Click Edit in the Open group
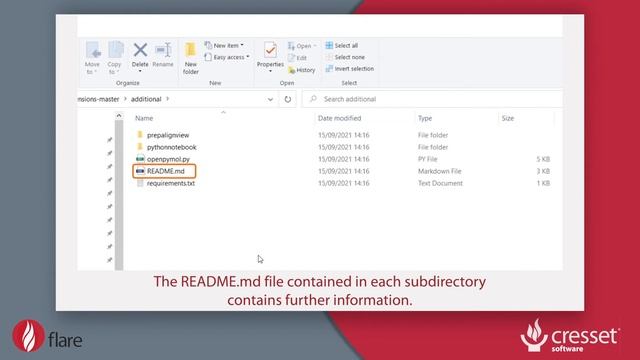Image resolution: width=640 pixels, height=360 pixels. point(298,58)
